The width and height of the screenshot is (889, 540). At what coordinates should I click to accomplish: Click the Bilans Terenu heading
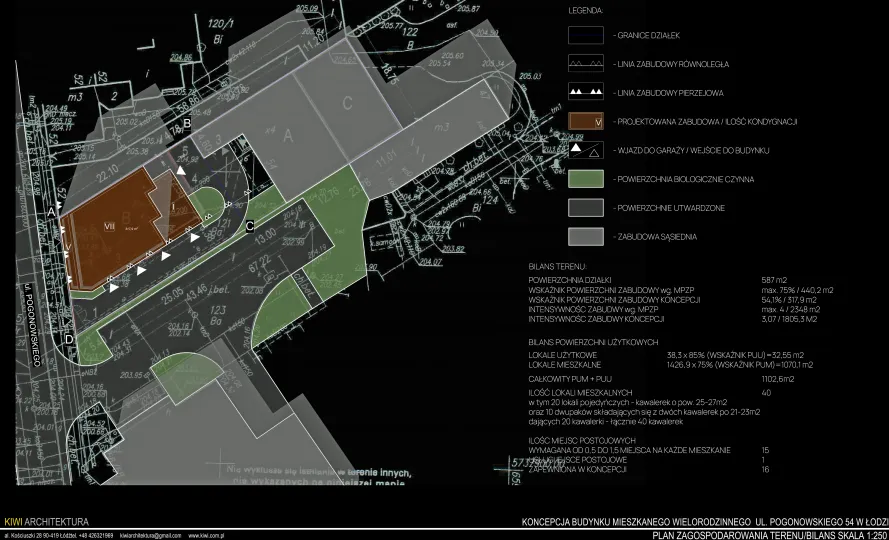(x=555, y=269)
